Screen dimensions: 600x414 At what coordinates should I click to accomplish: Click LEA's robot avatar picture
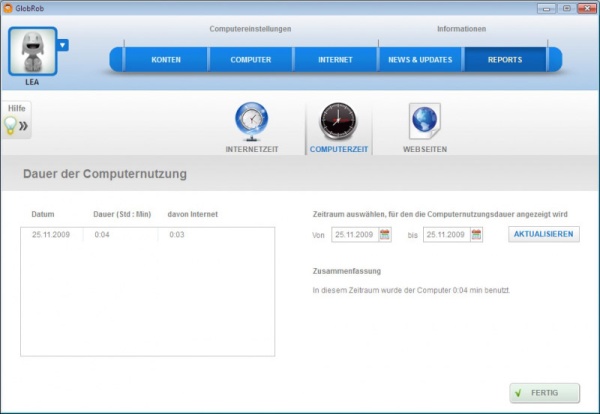33,51
